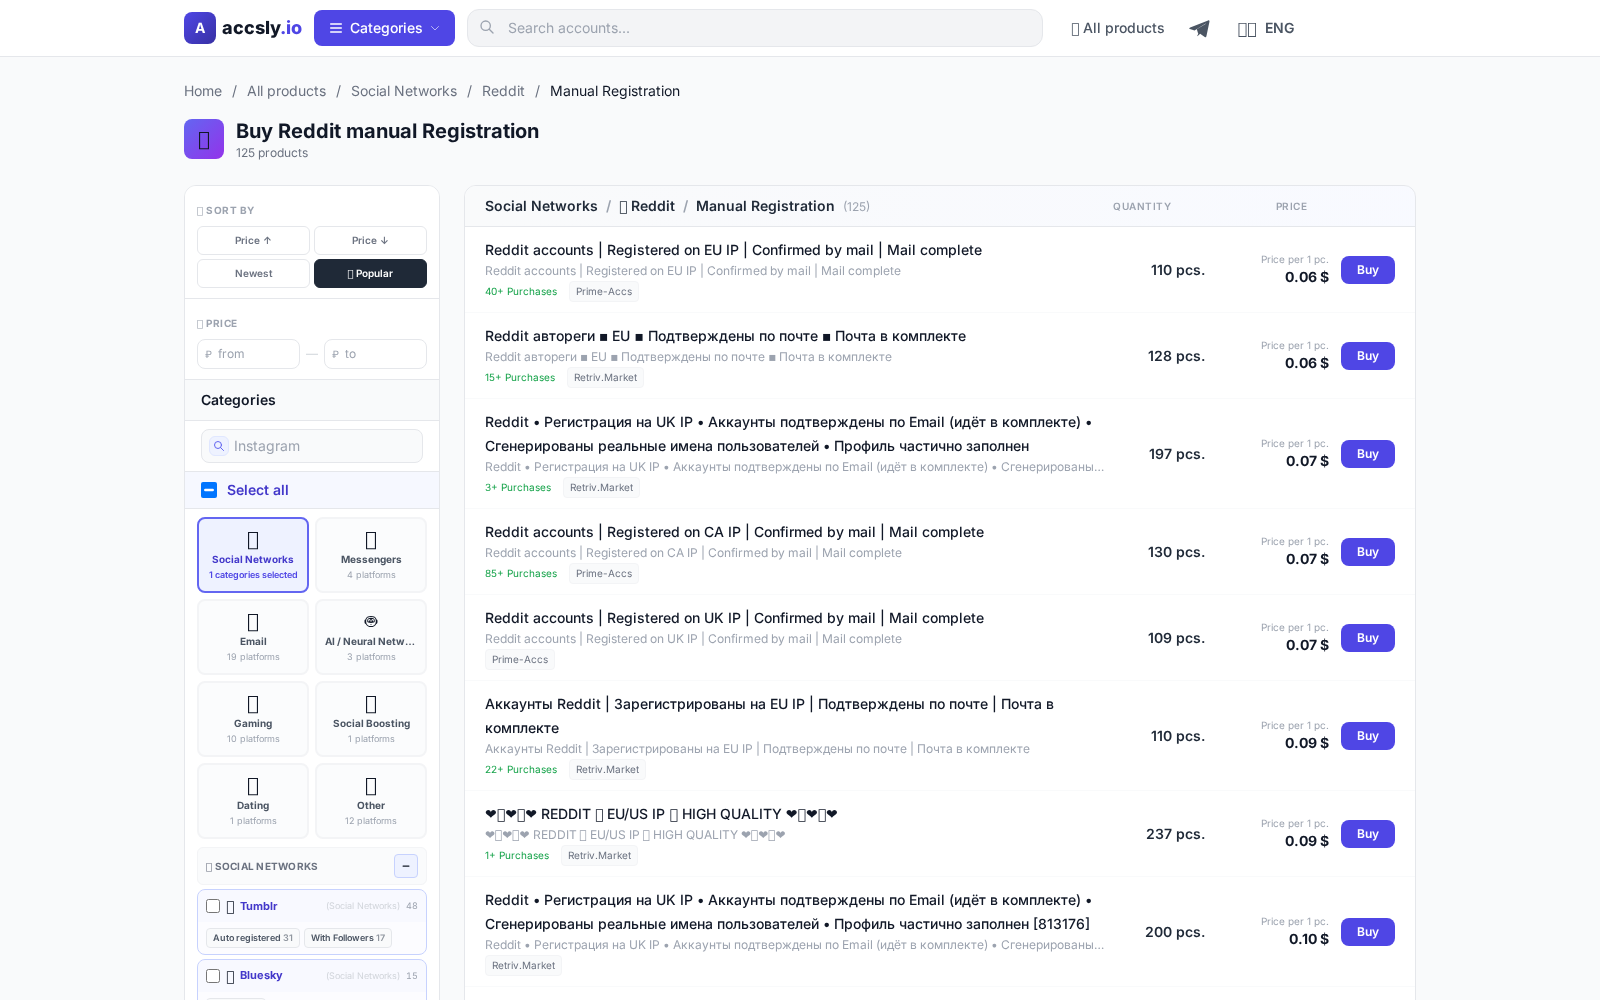Image resolution: width=1600 pixels, height=1000 pixels.
Task: Click the Social Boosting category tile
Action: (x=370, y=719)
